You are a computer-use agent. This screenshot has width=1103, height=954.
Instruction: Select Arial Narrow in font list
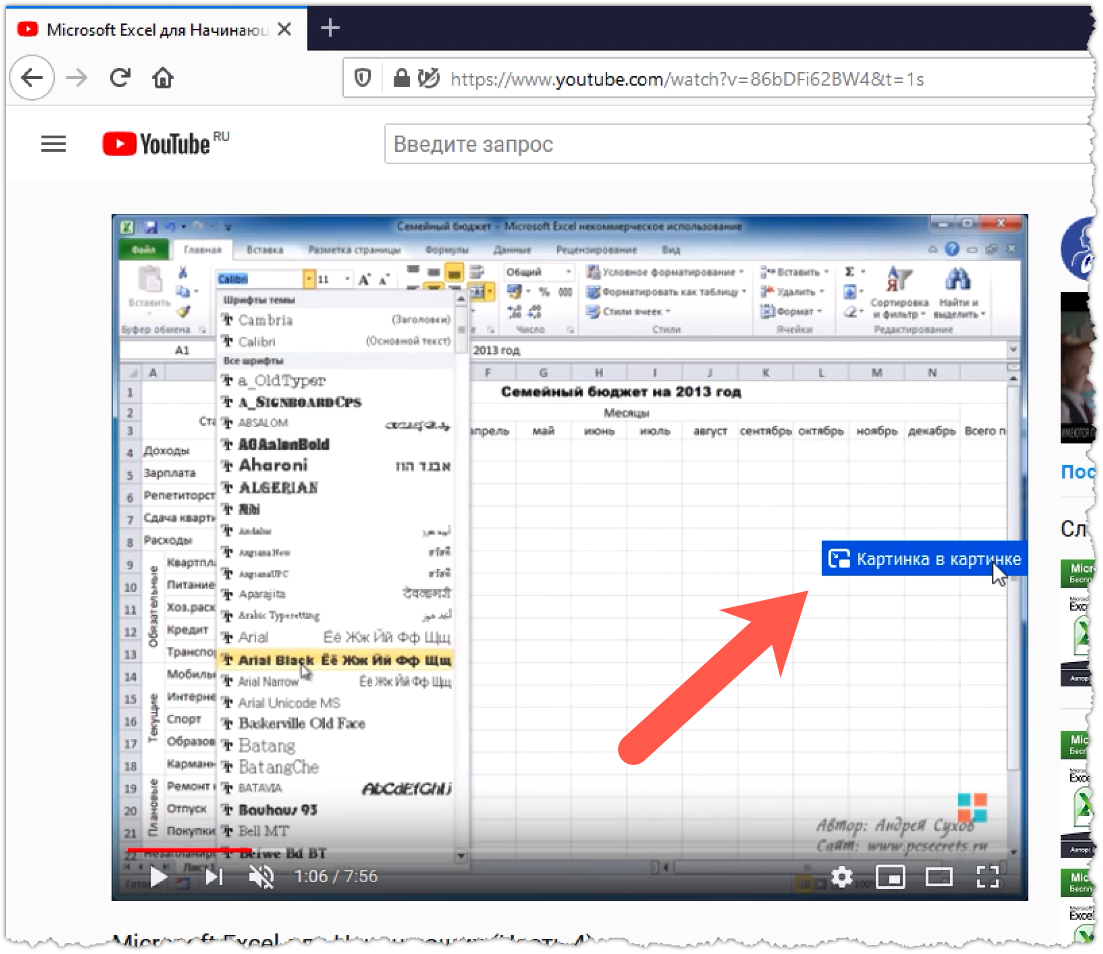coord(336,681)
